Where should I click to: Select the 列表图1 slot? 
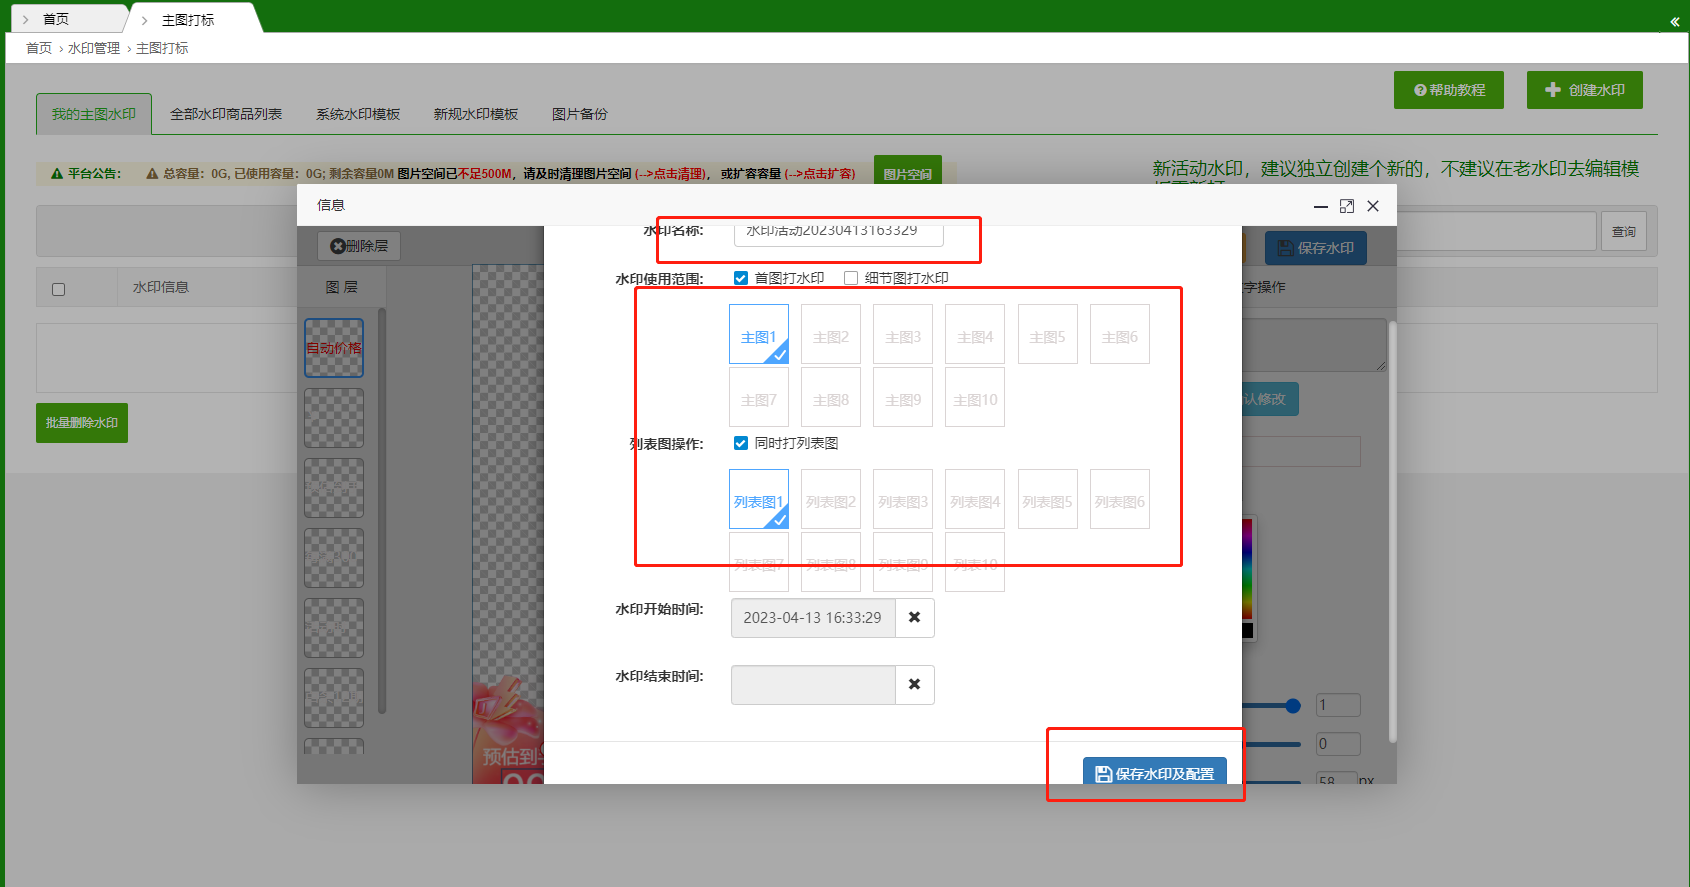coord(758,500)
